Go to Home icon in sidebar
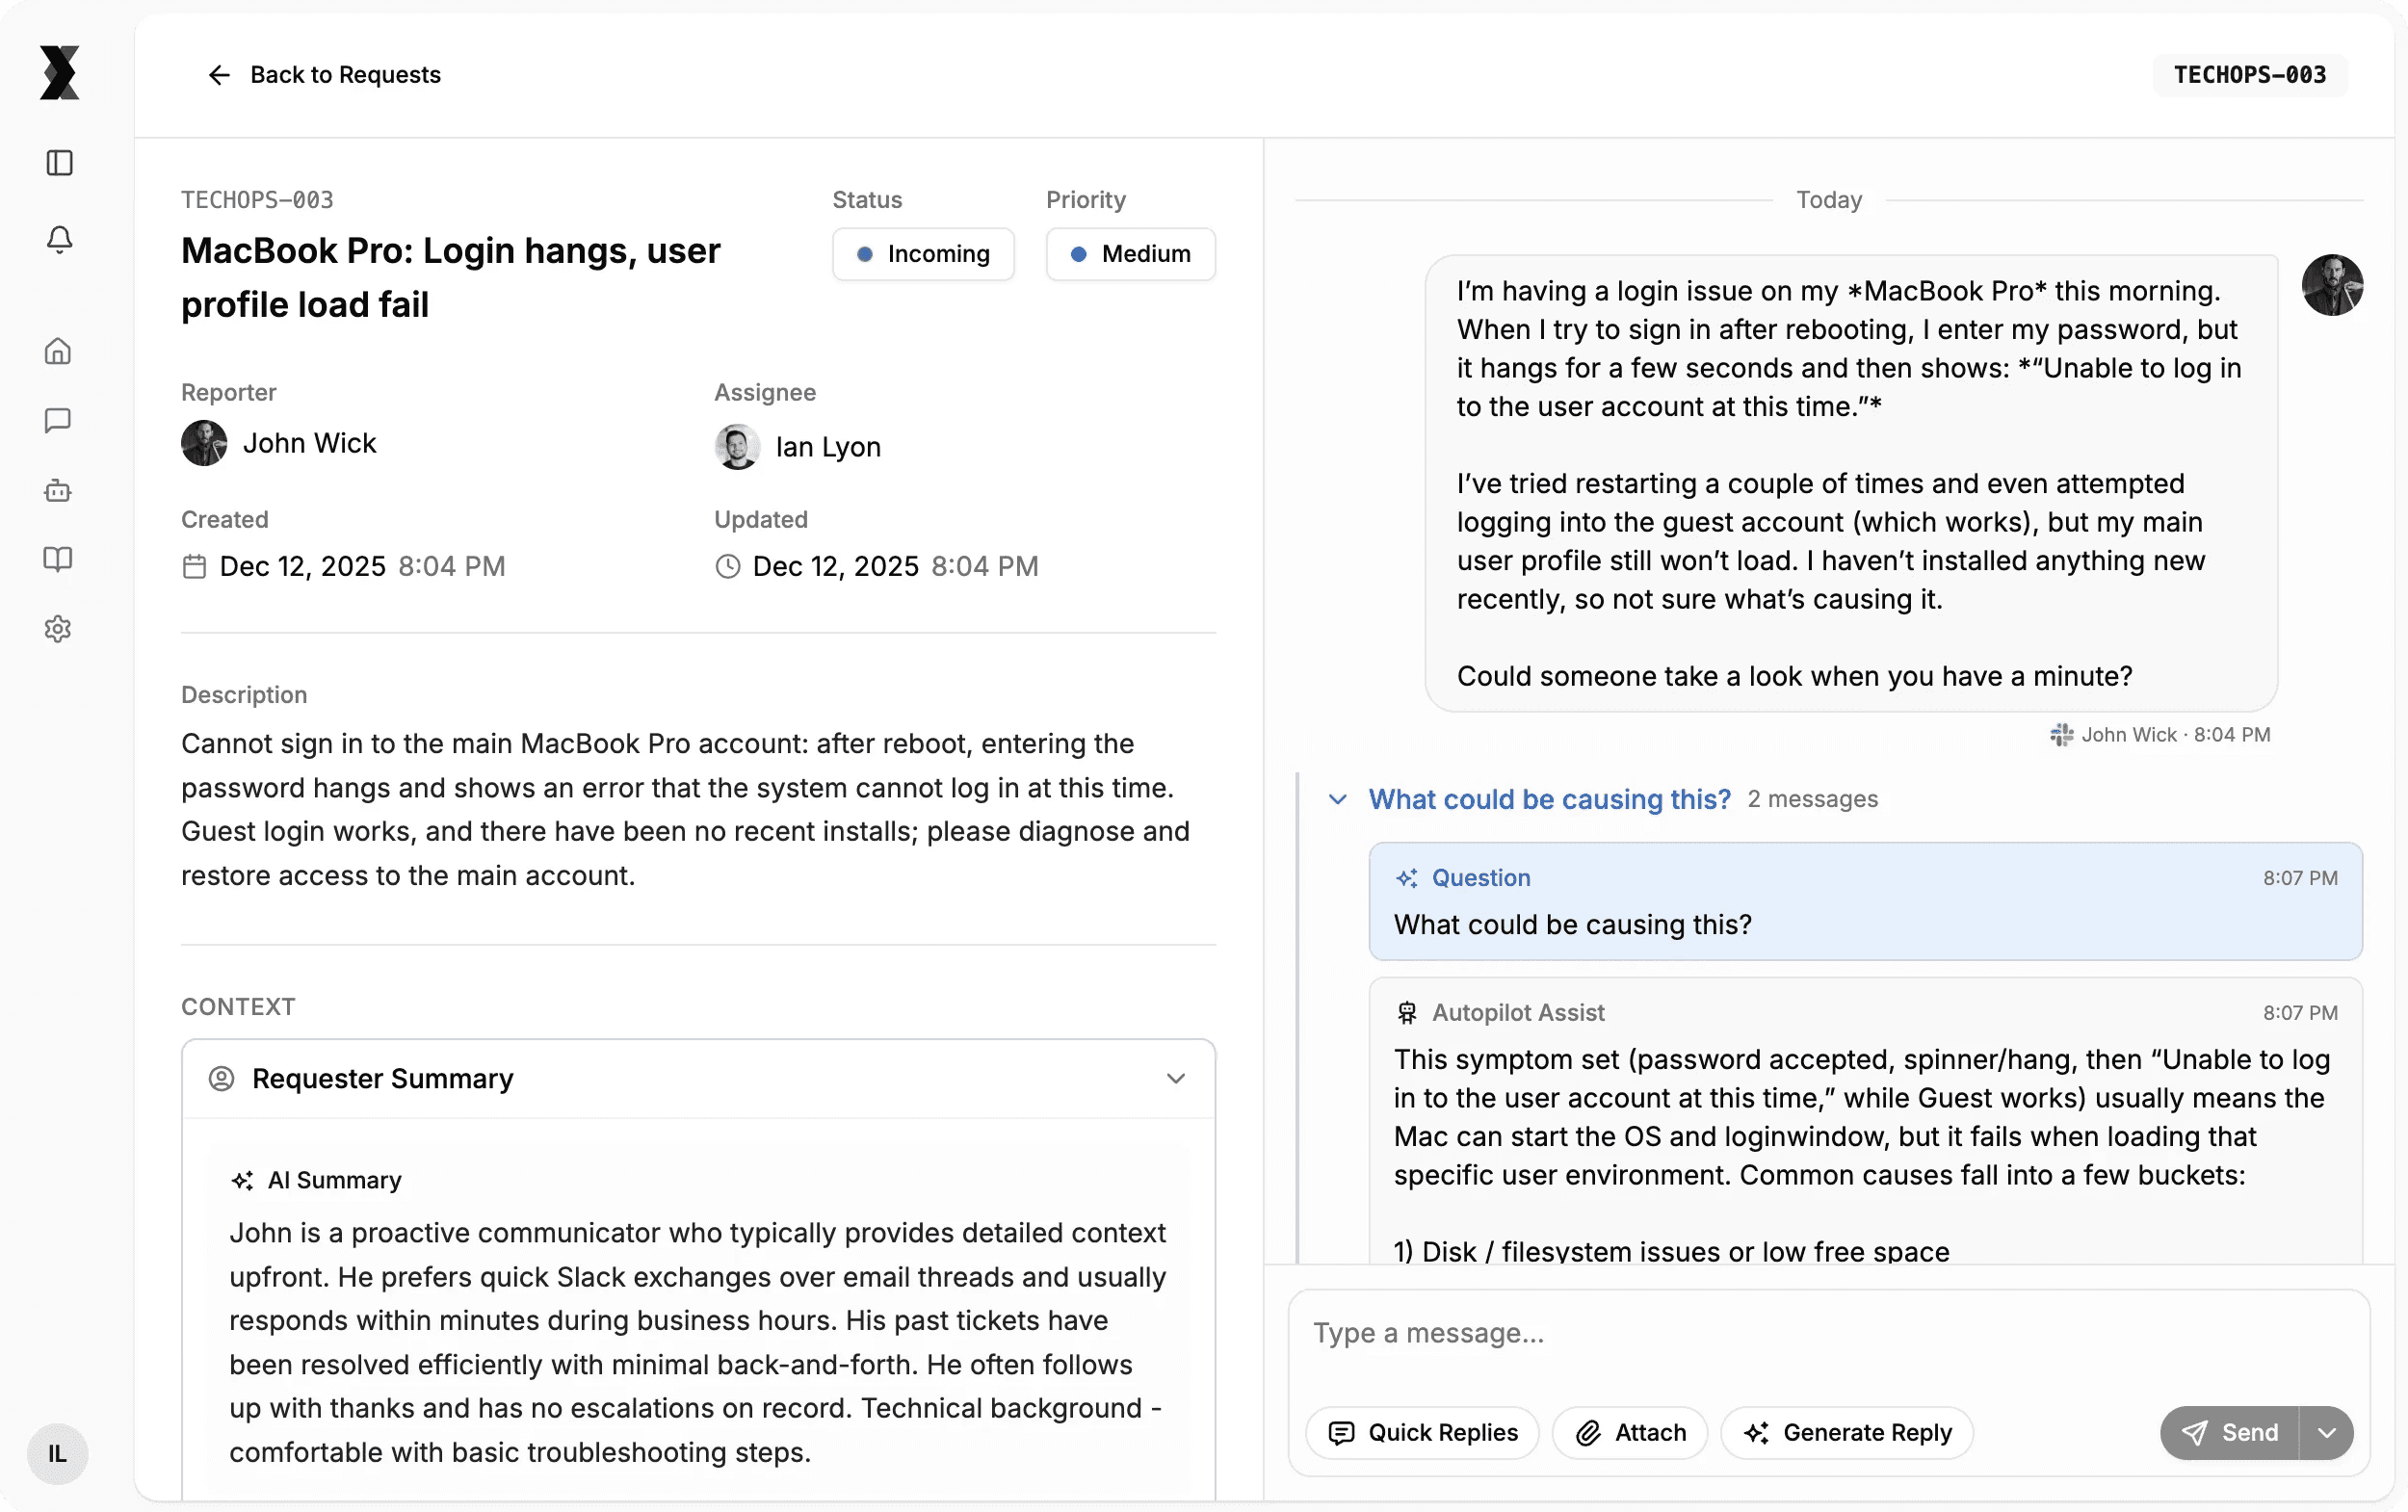Image resolution: width=2408 pixels, height=1512 pixels. click(x=58, y=351)
